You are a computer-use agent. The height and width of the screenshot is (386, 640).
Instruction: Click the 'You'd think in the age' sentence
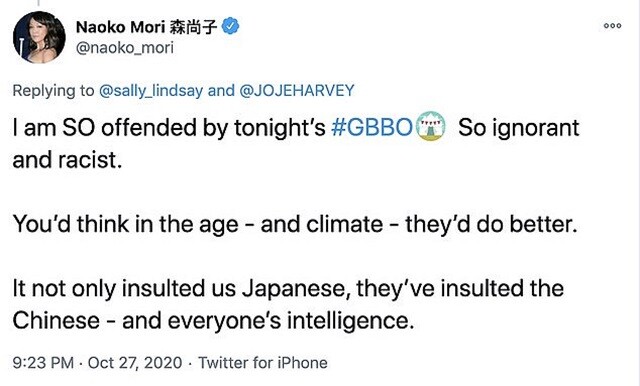(x=126, y=224)
